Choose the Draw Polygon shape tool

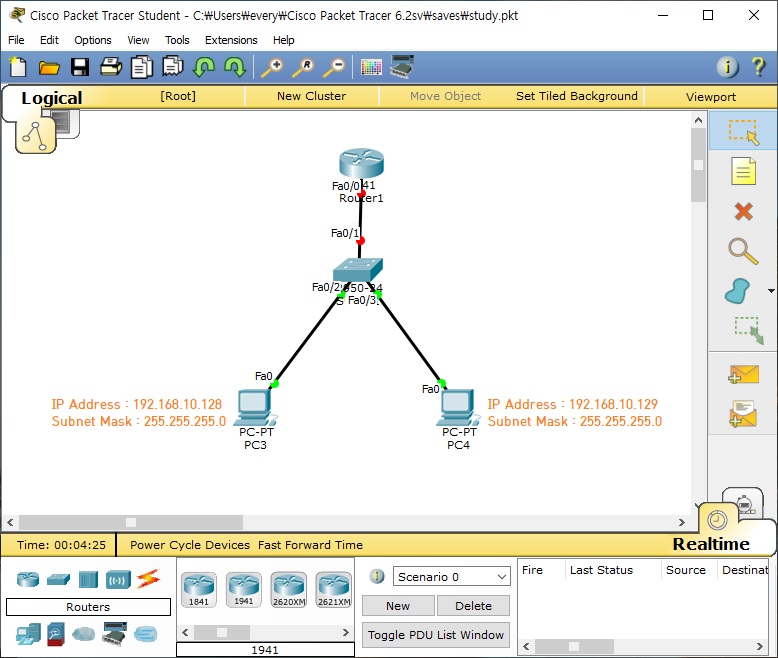[738, 290]
